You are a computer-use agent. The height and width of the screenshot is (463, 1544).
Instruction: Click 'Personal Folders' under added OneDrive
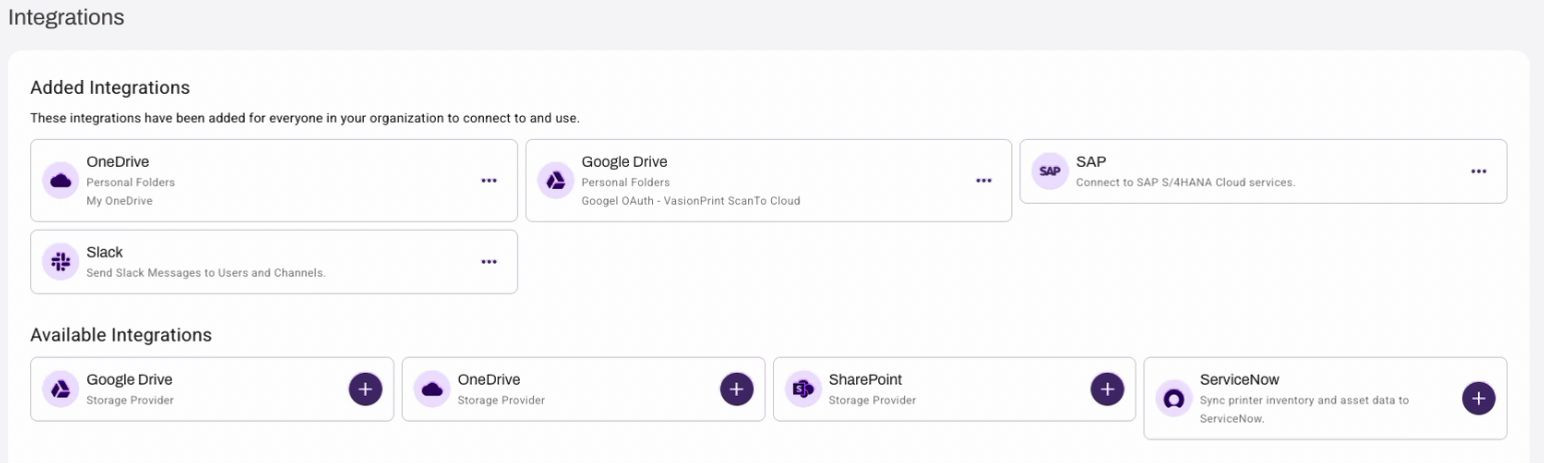point(130,182)
